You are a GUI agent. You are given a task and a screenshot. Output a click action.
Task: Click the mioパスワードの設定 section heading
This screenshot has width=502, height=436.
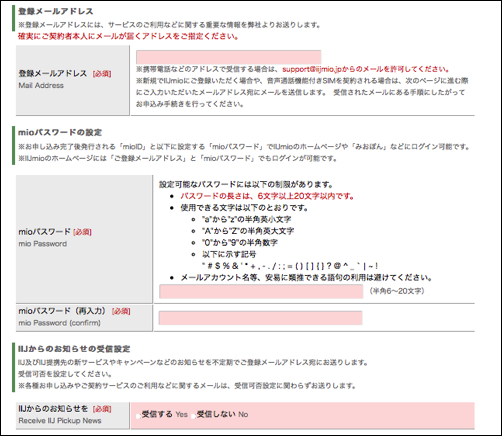(x=60, y=132)
